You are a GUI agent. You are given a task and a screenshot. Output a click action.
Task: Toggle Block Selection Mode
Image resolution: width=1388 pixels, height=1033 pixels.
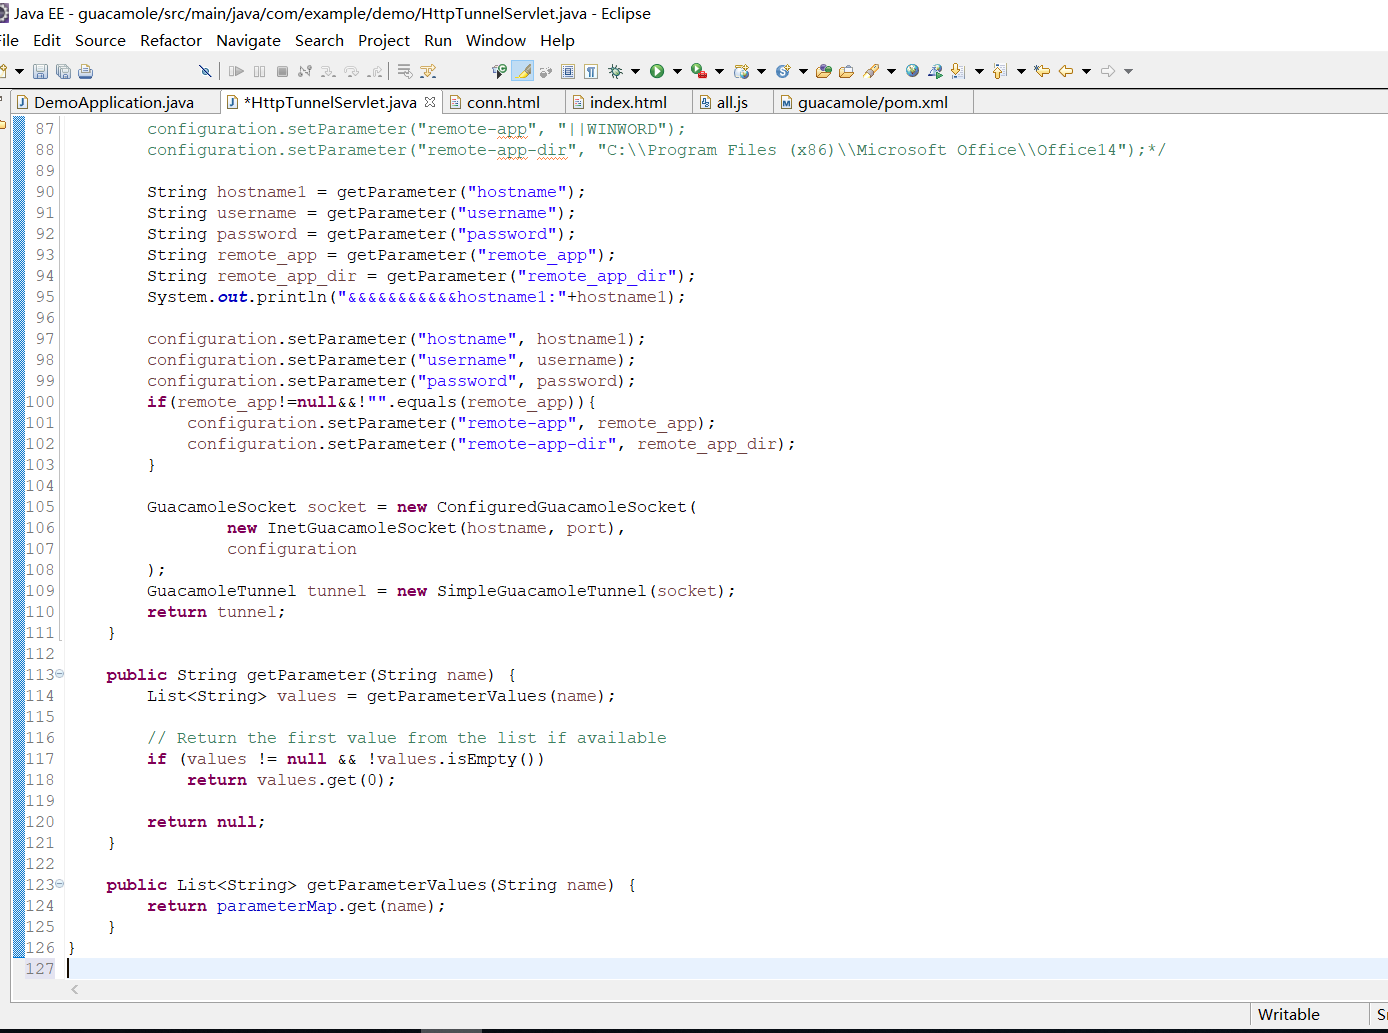coord(568,71)
